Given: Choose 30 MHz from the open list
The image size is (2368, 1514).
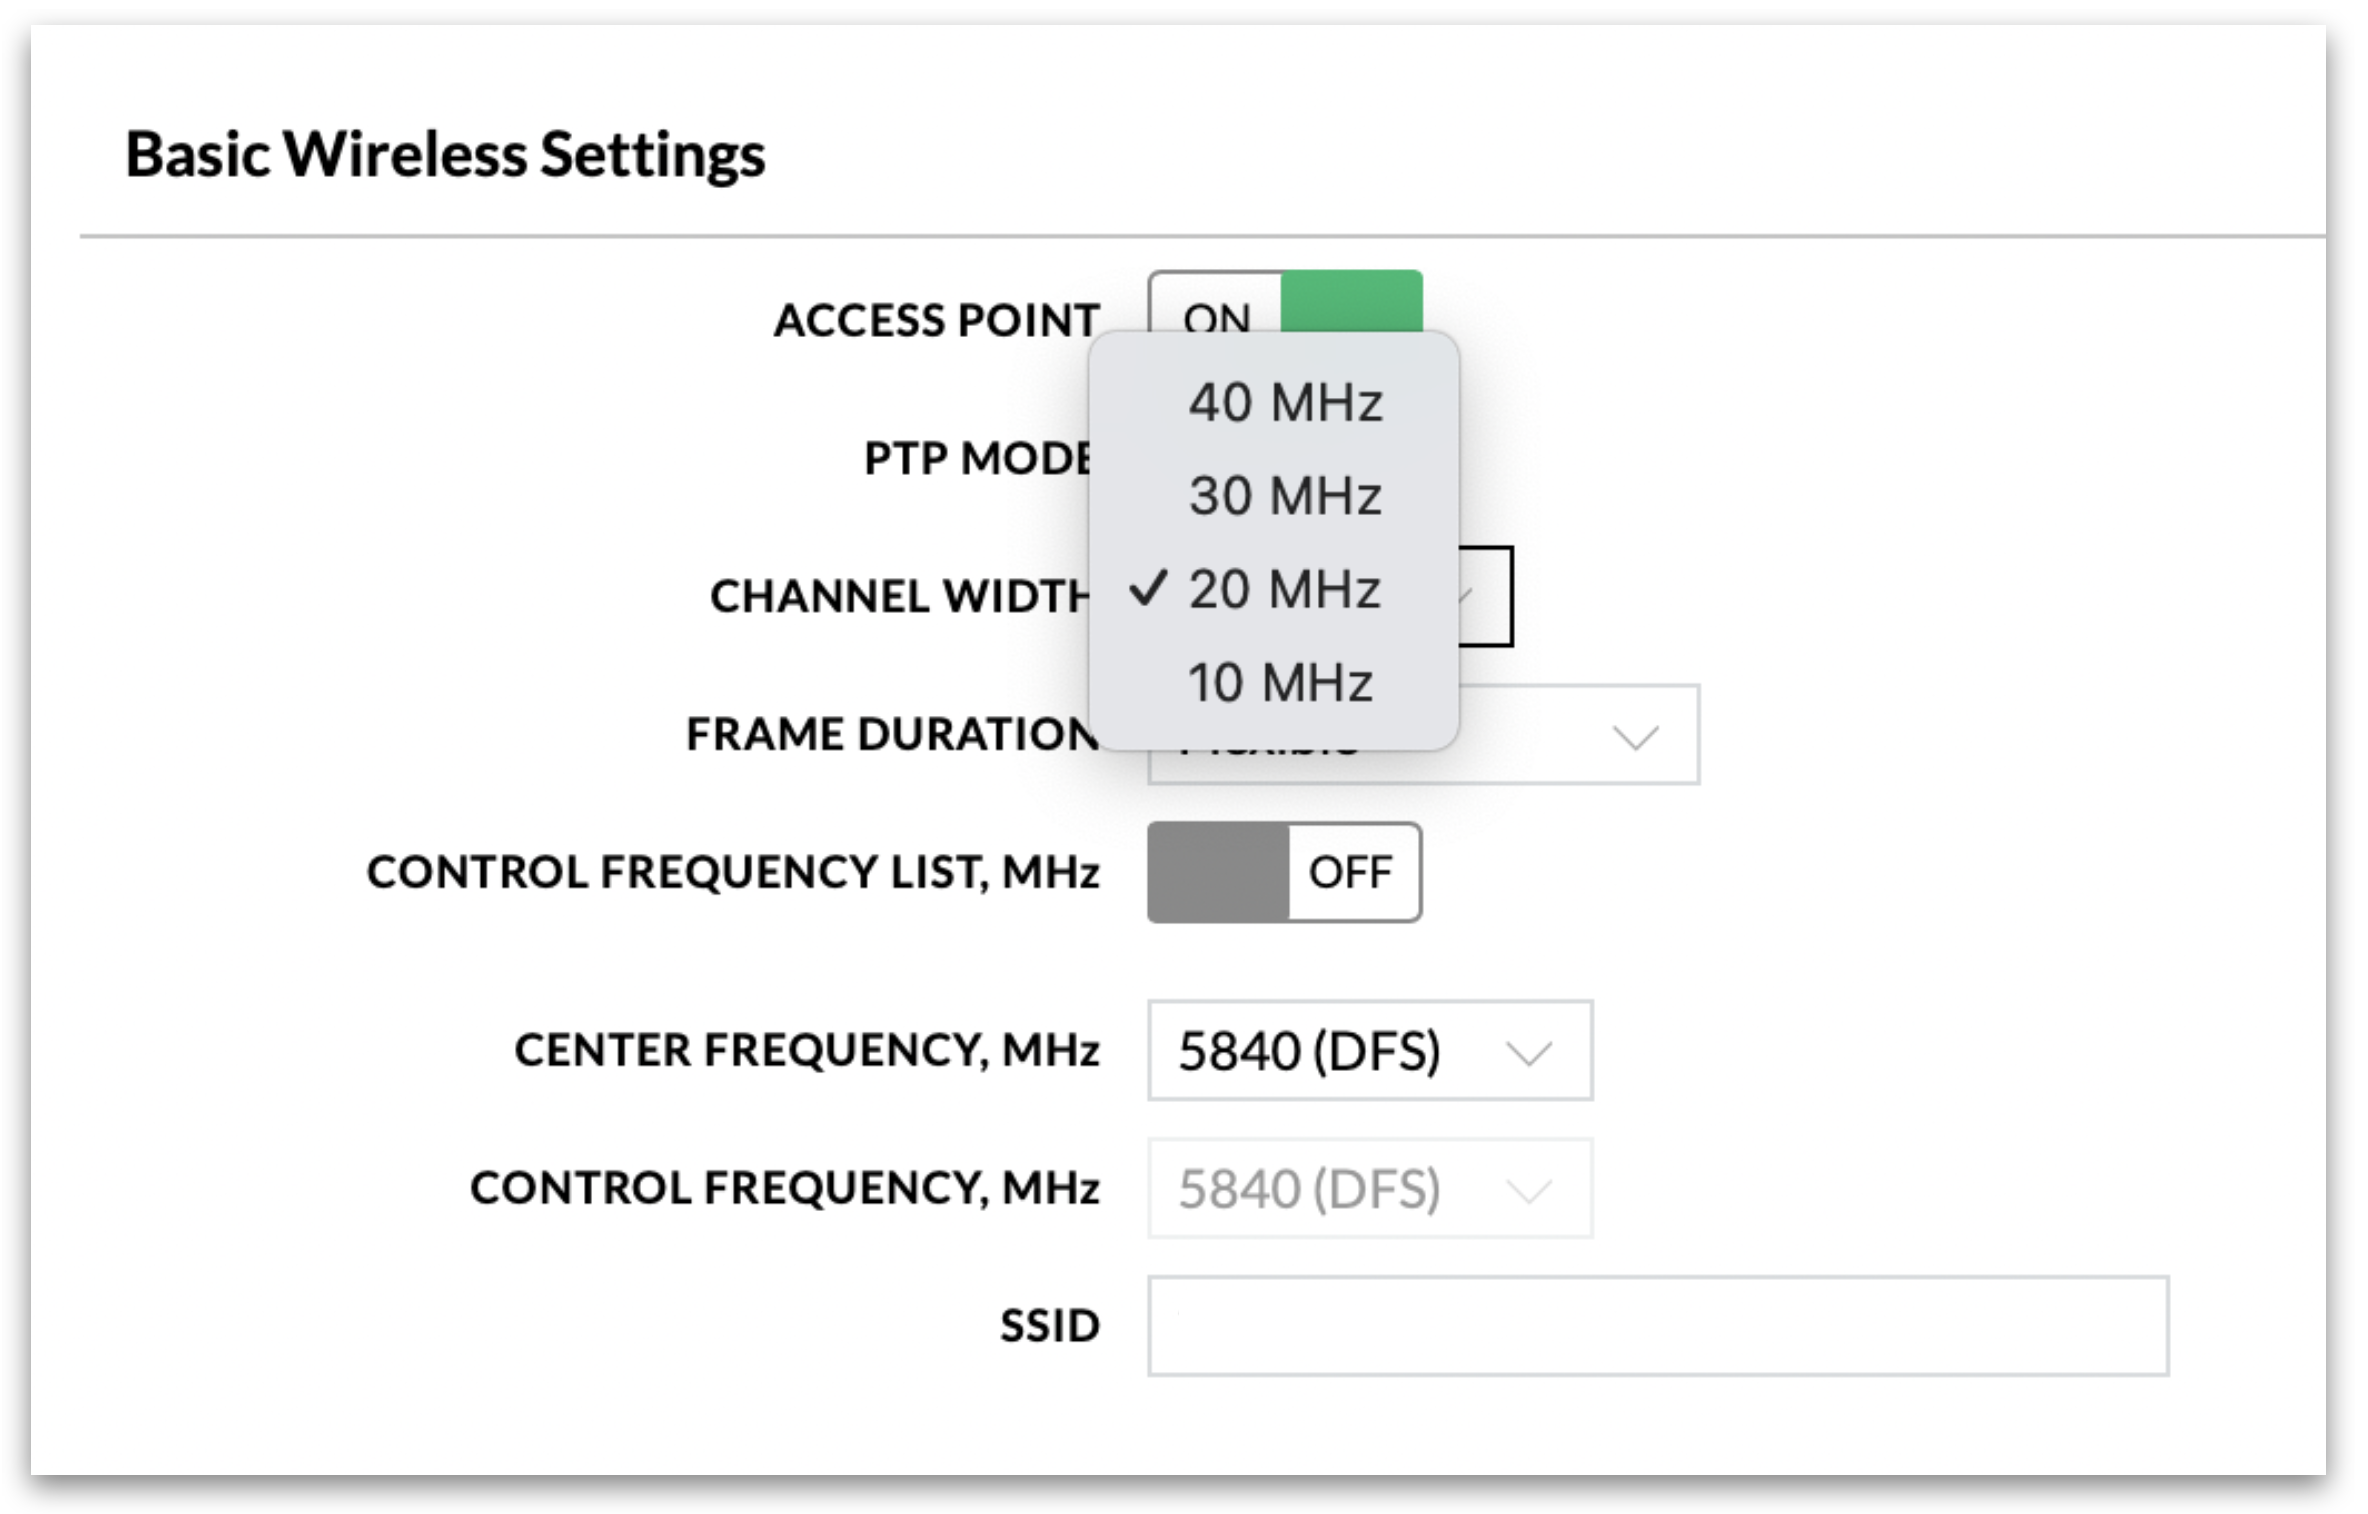Looking at the screenshot, I should click(1274, 496).
